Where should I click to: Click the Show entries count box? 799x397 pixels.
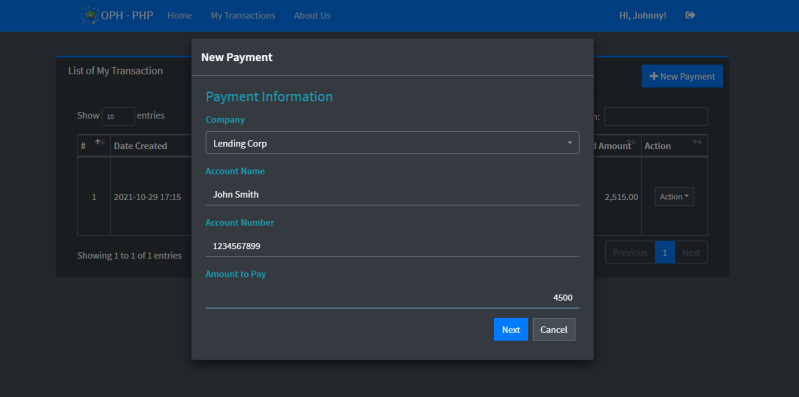click(x=118, y=117)
